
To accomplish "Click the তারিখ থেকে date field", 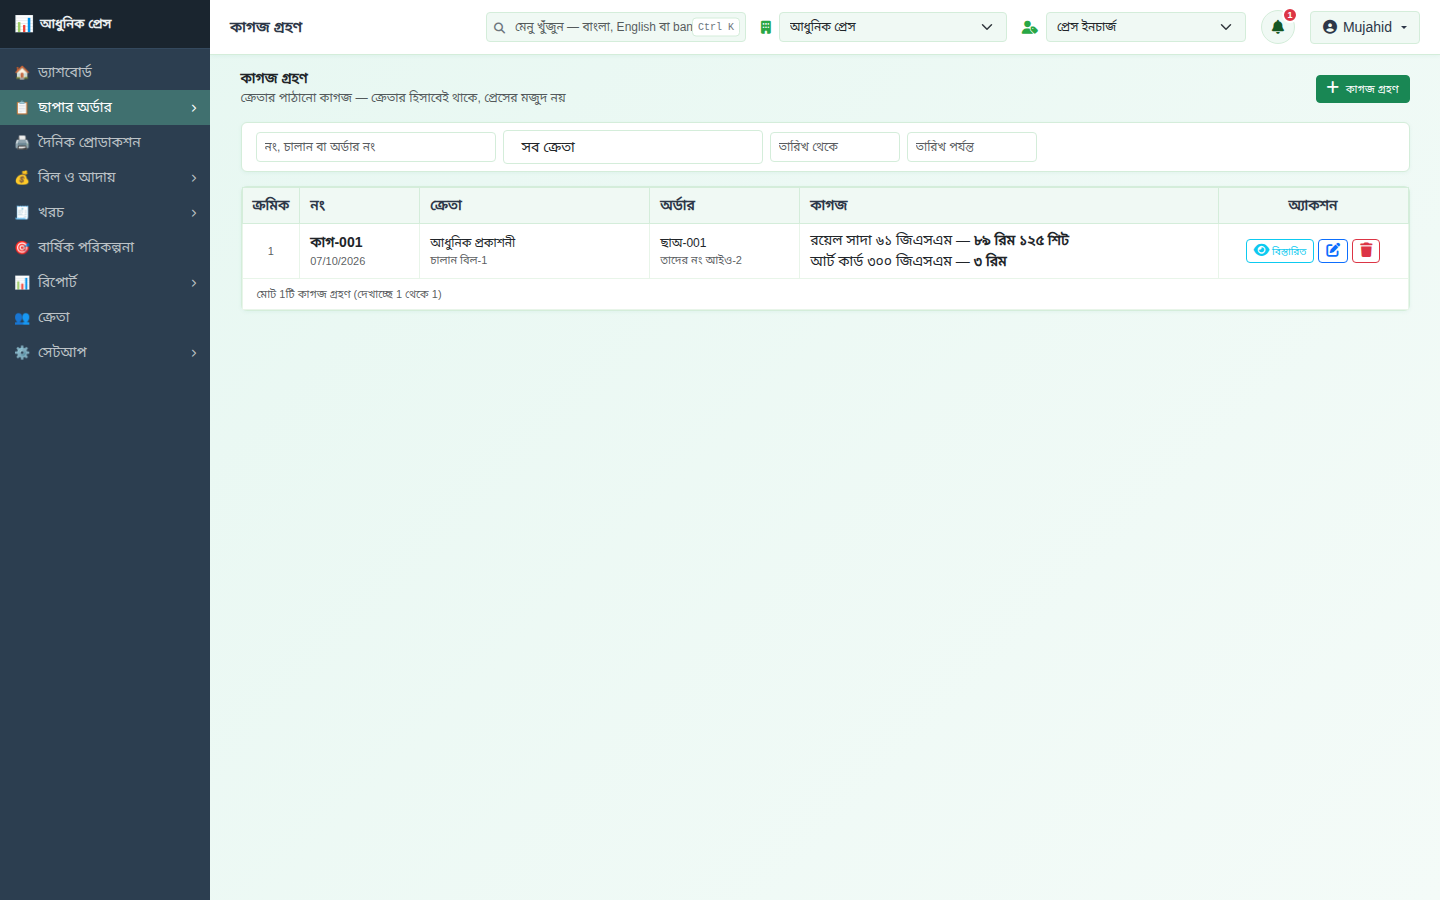I will click(835, 147).
